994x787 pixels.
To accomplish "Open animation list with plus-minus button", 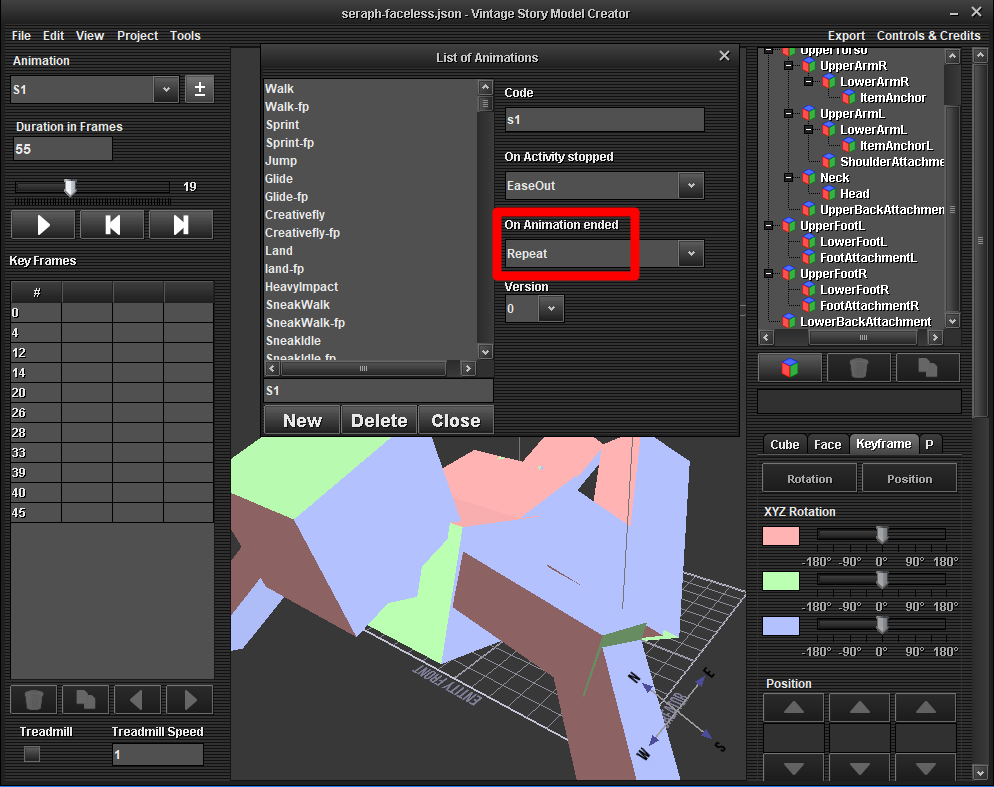I will [199, 89].
